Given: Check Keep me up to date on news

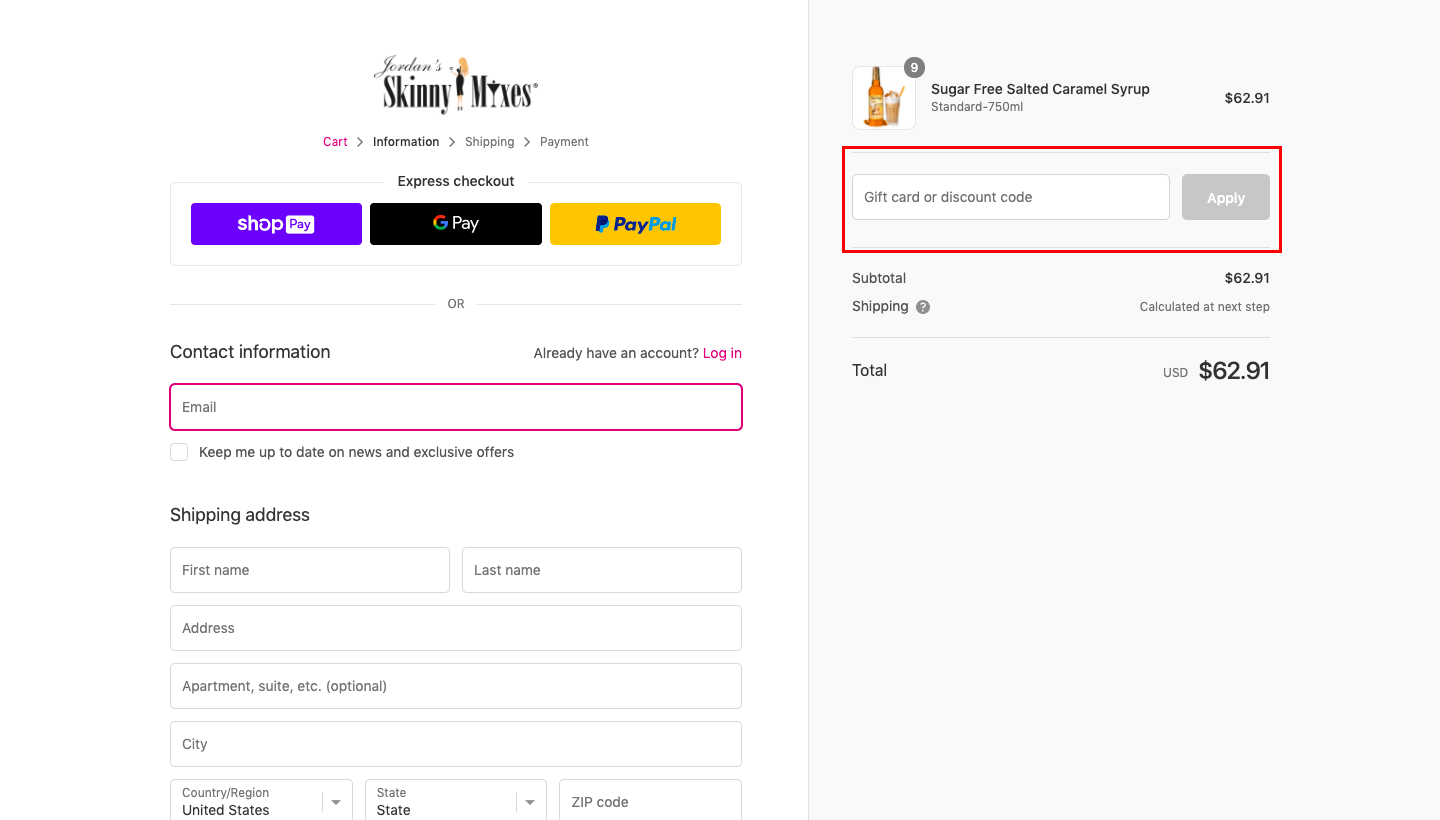Looking at the screenshot, I should click(x=179, y=452).
